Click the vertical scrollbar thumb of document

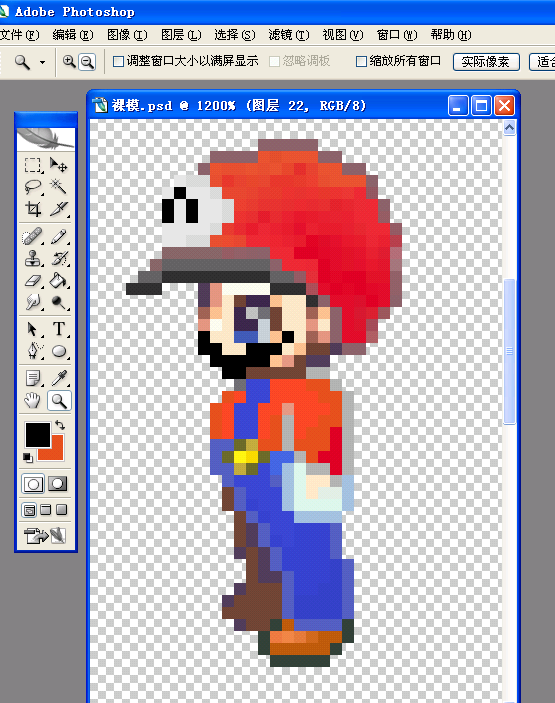[x=510, y=351]
